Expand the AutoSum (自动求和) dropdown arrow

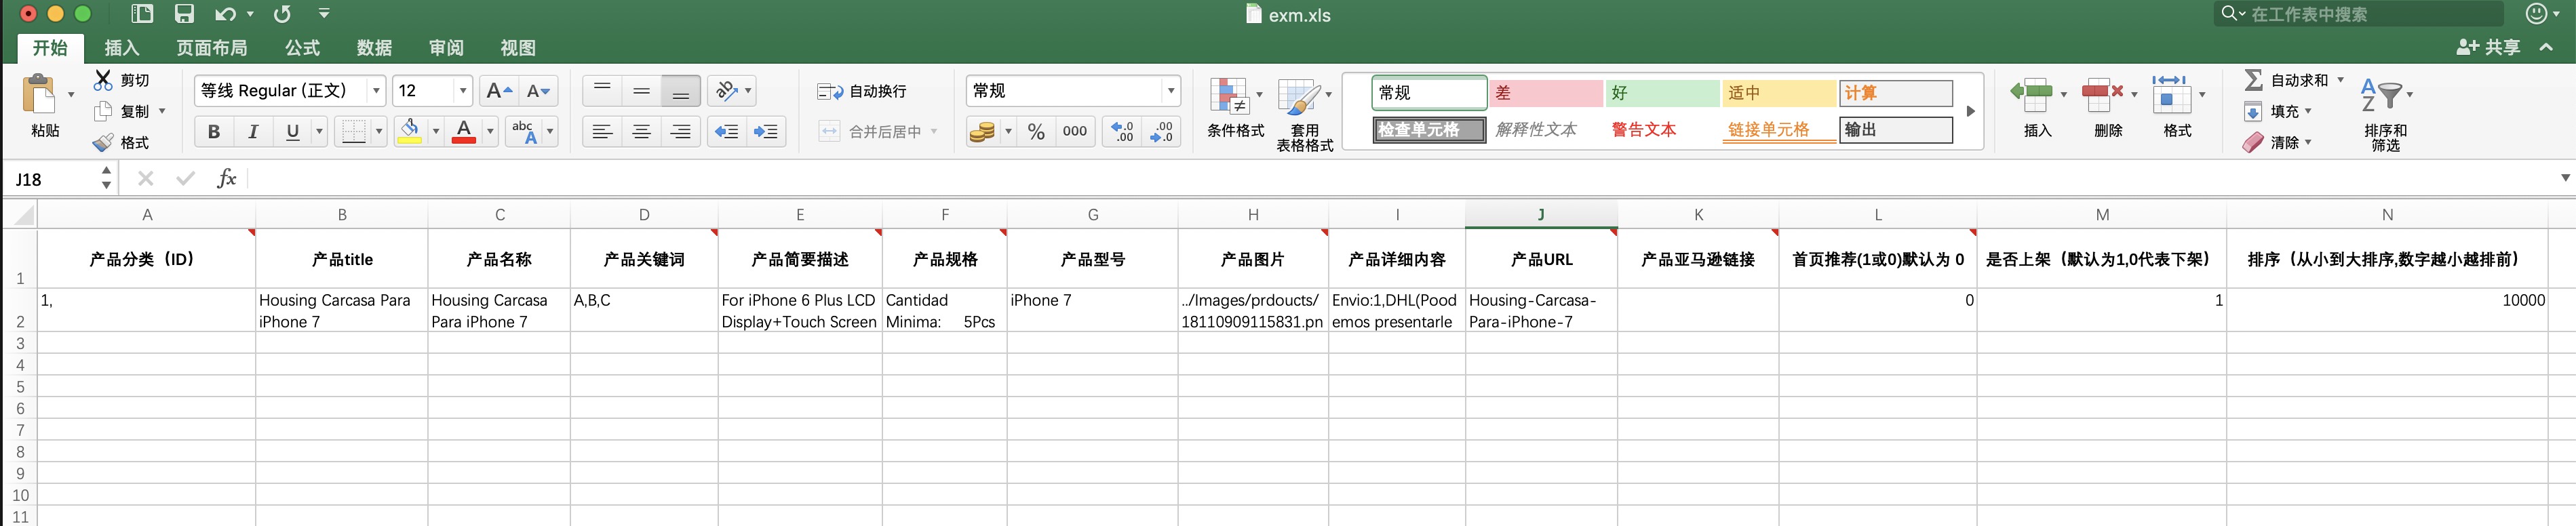pos(2340,80)
